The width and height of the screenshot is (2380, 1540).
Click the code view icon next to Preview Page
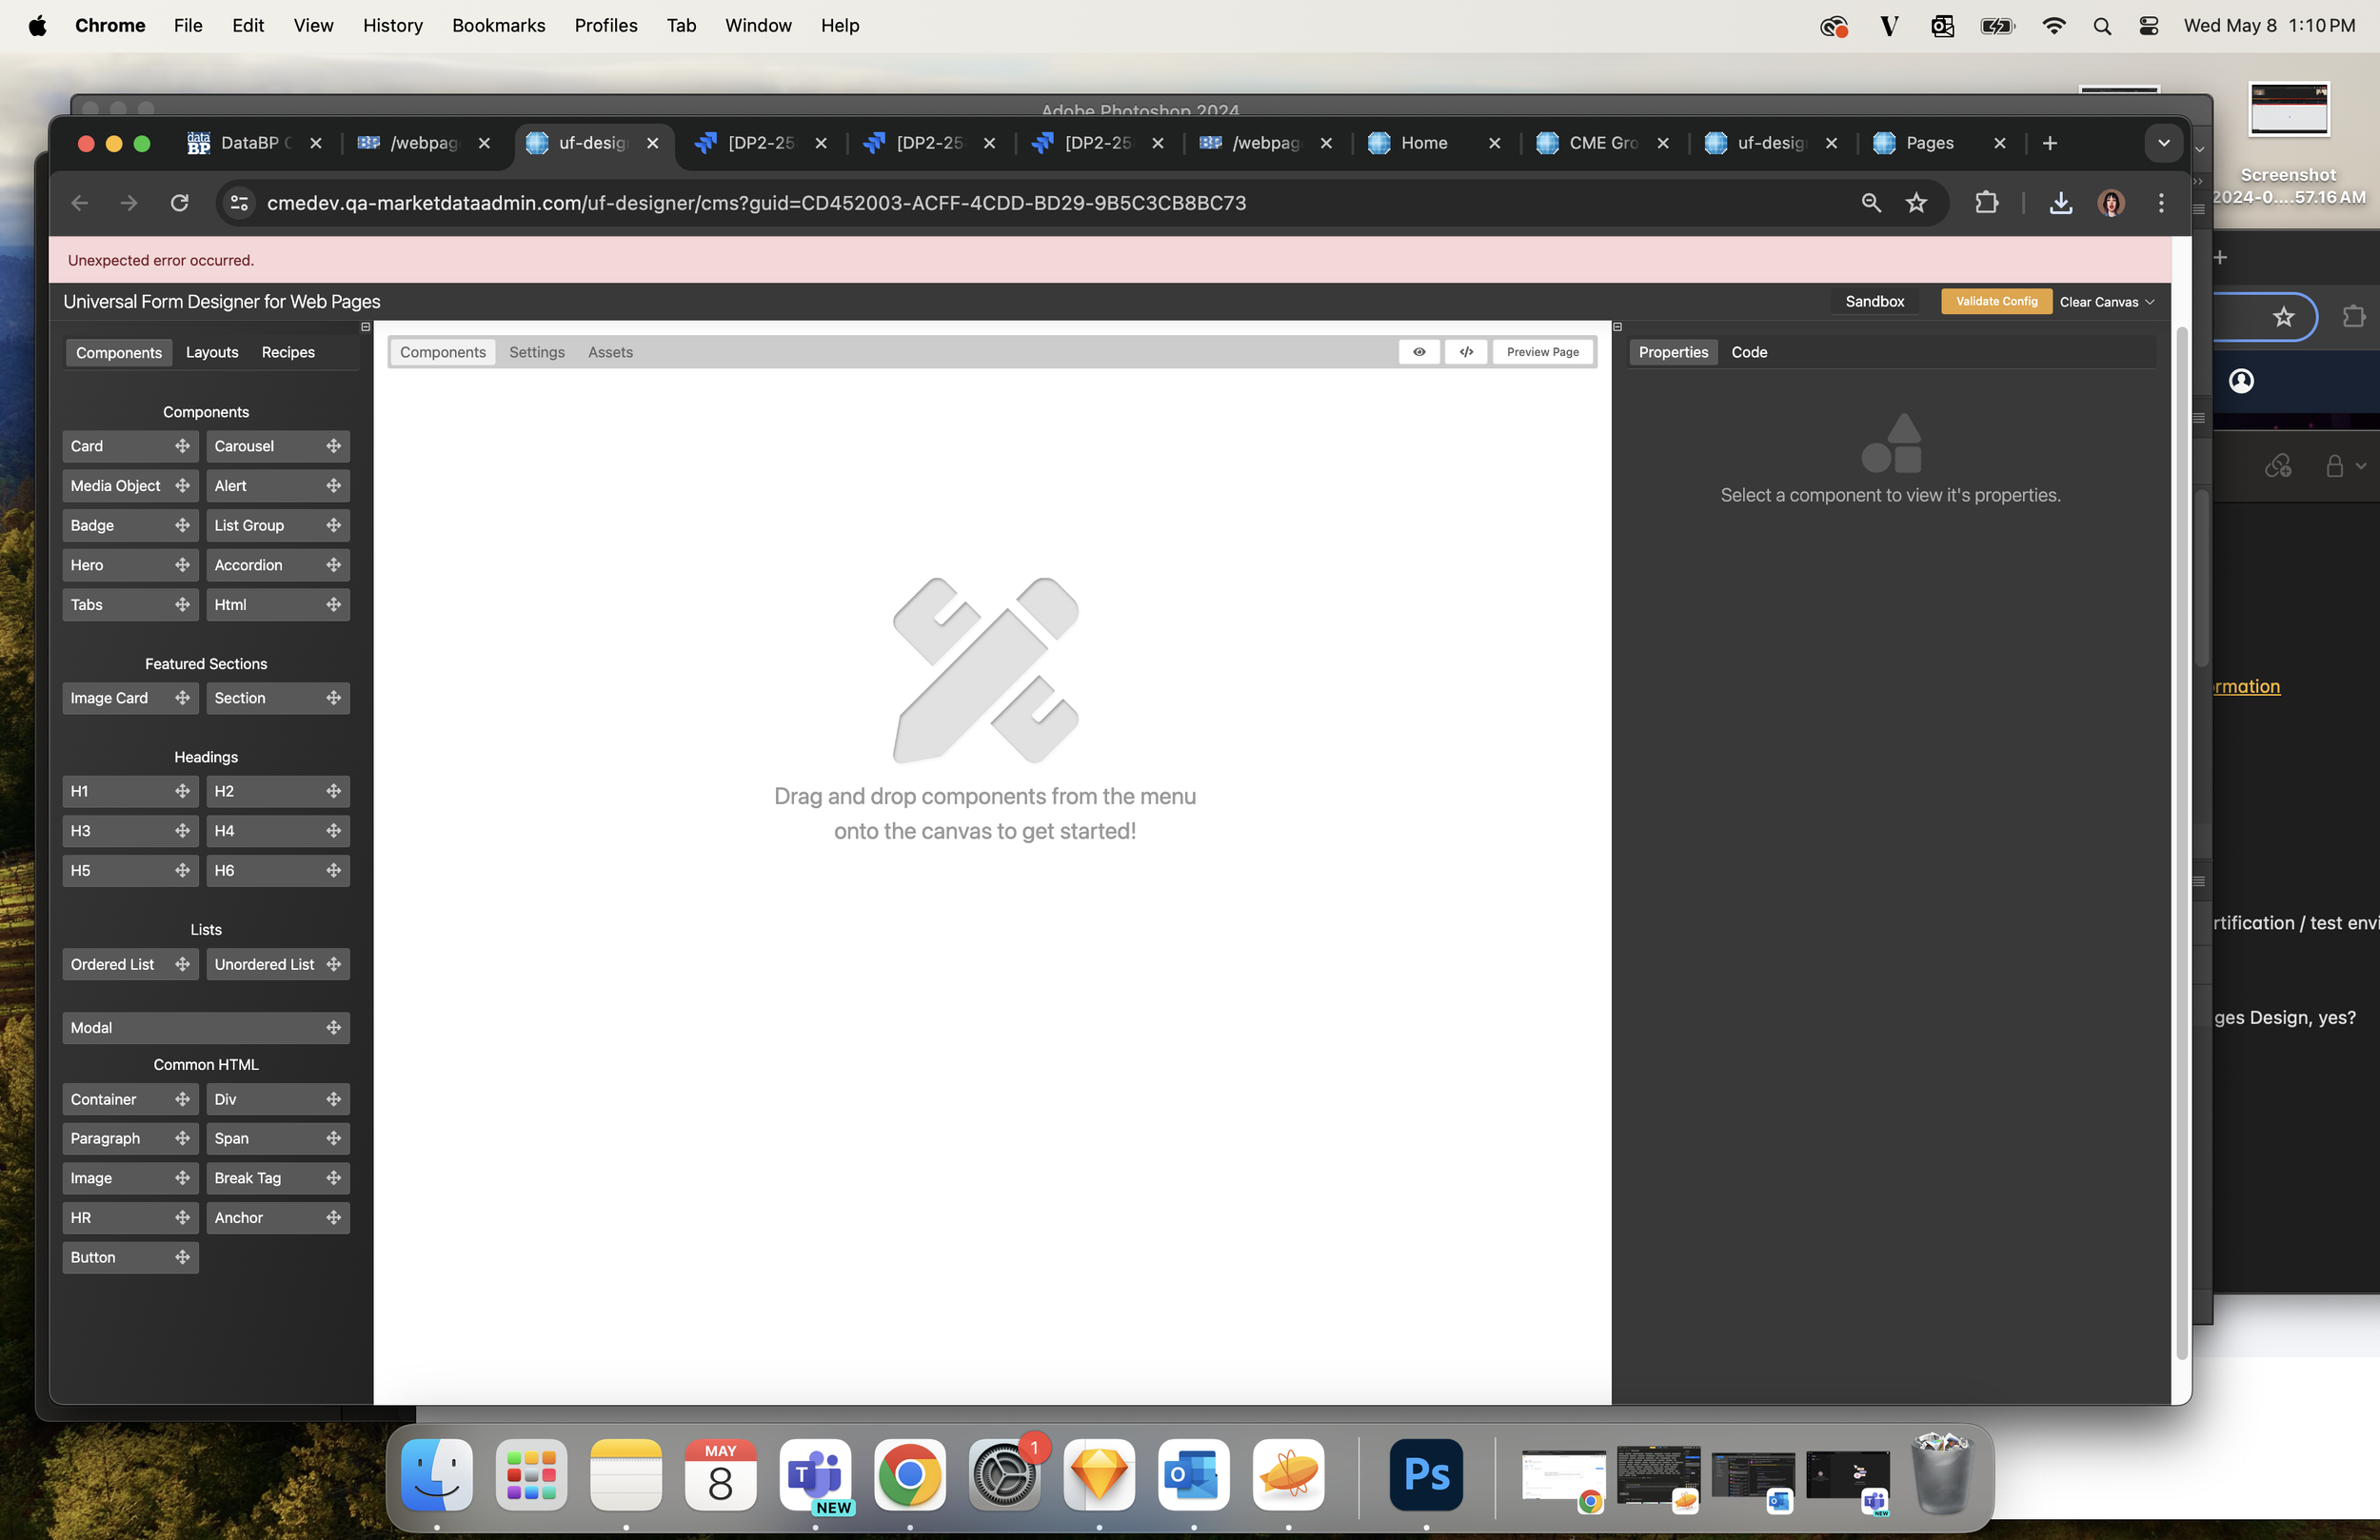coord(1466,352)
